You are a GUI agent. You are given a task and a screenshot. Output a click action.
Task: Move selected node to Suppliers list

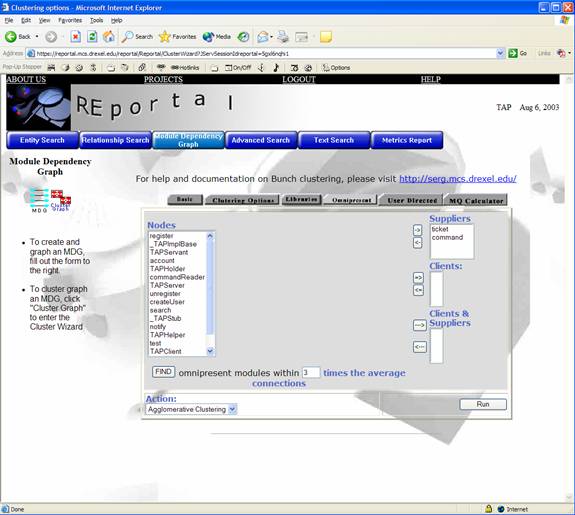[x=418, y=230]
